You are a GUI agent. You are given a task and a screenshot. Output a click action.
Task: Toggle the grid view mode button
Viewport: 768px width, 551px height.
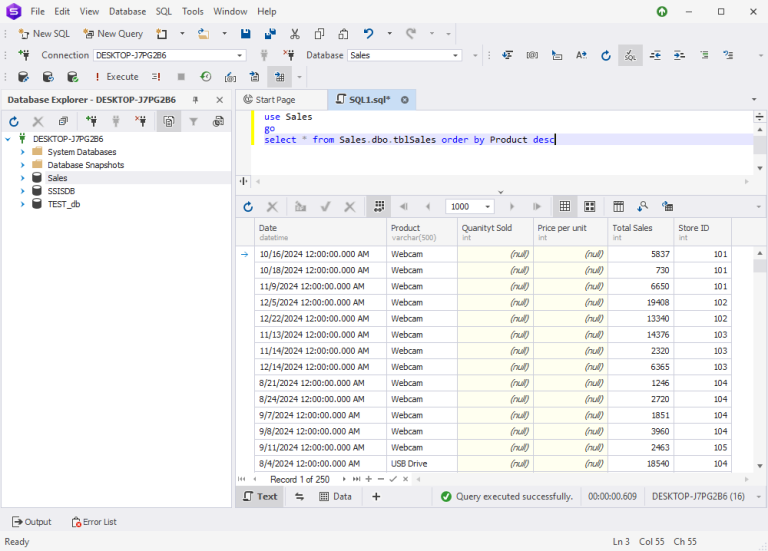point(565,207)
